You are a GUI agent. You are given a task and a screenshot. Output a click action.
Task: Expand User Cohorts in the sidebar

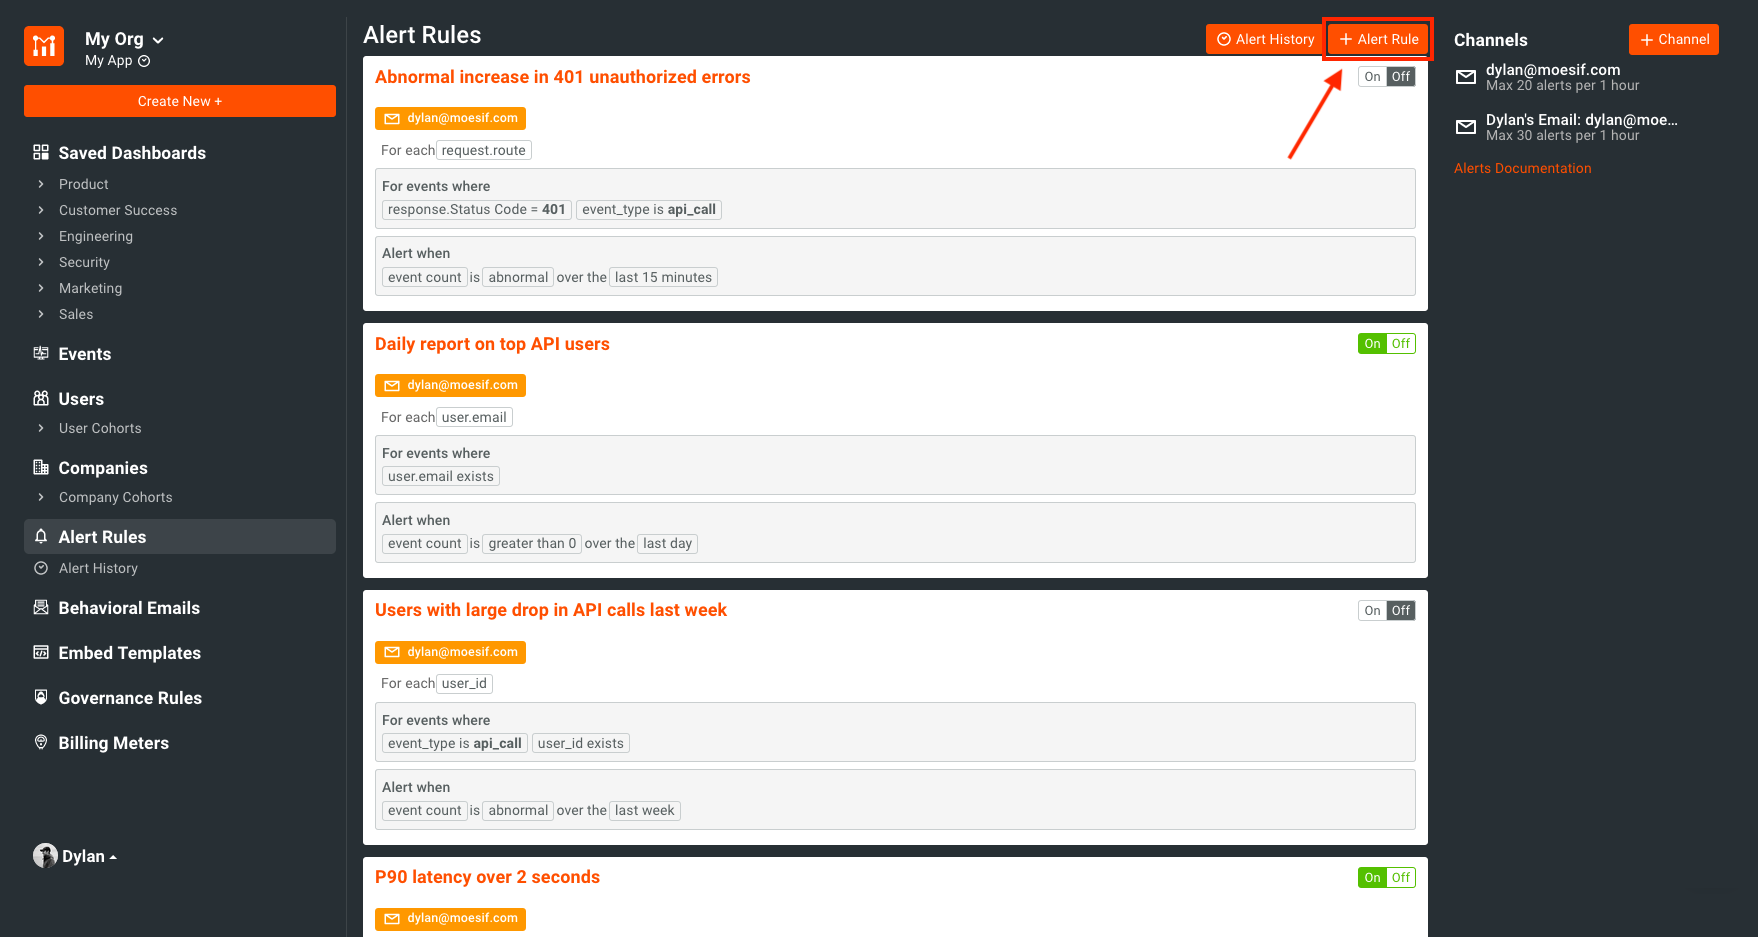(41, 428)
